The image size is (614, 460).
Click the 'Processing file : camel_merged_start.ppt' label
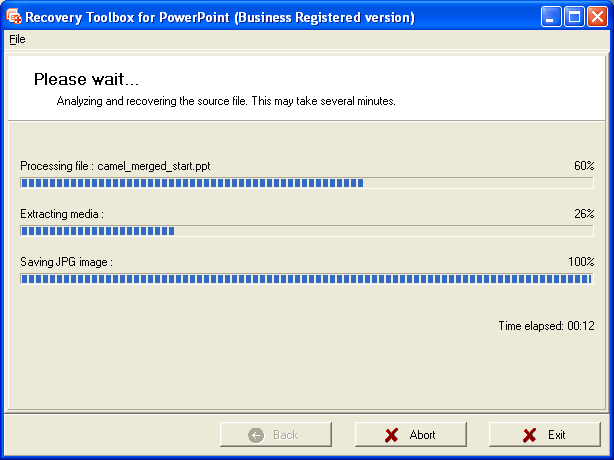(x=115, y=166)
